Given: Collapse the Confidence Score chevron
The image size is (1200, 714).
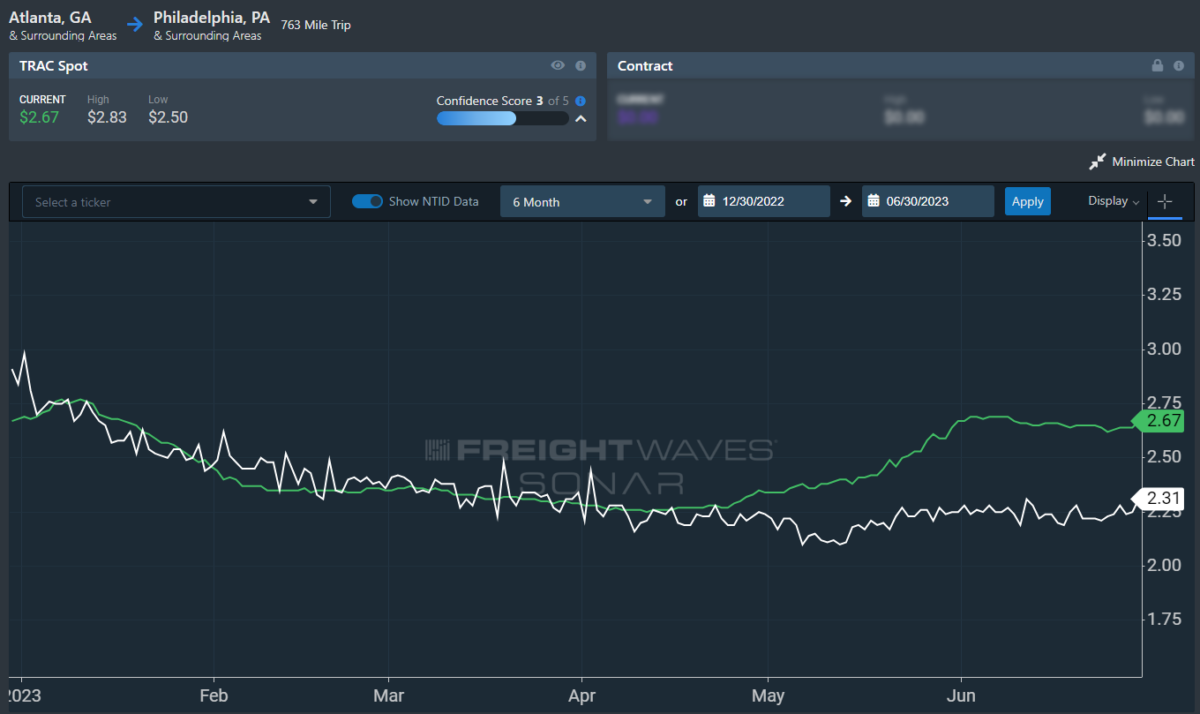Looking at the screenshot, I should 578,118.
